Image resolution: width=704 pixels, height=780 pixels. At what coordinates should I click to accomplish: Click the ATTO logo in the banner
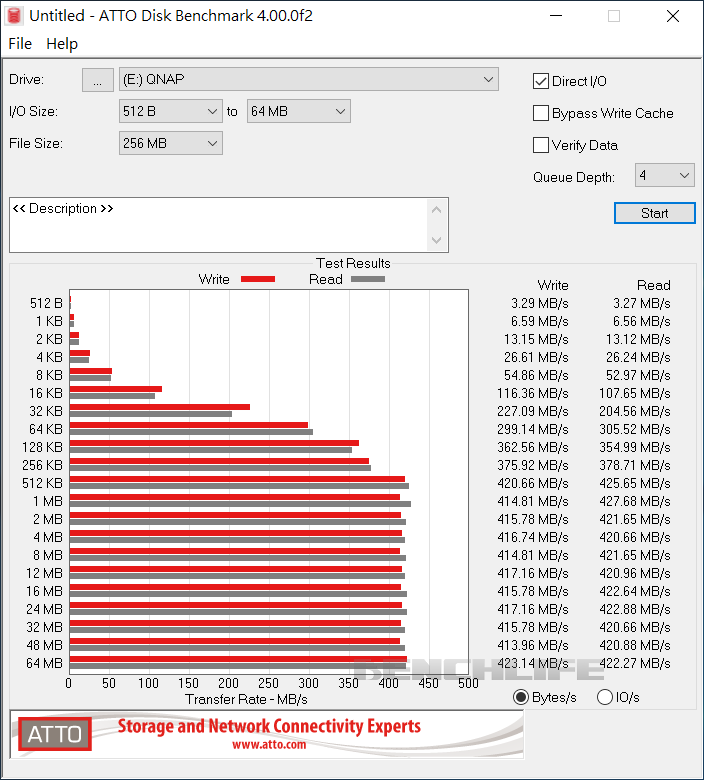click(x=55, y=734)
